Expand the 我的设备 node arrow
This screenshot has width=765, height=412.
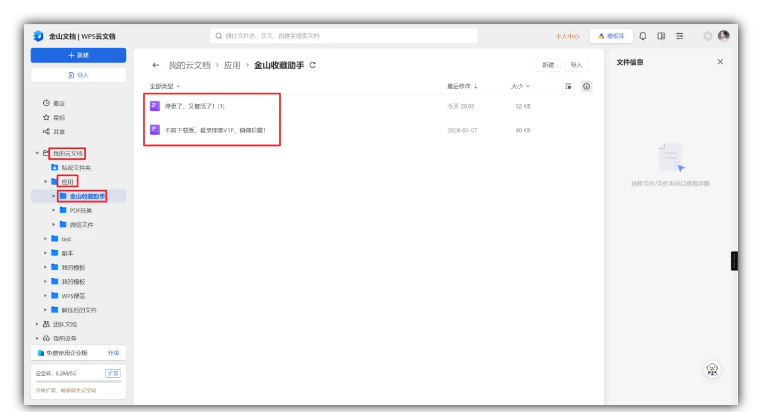coord(37,338)
